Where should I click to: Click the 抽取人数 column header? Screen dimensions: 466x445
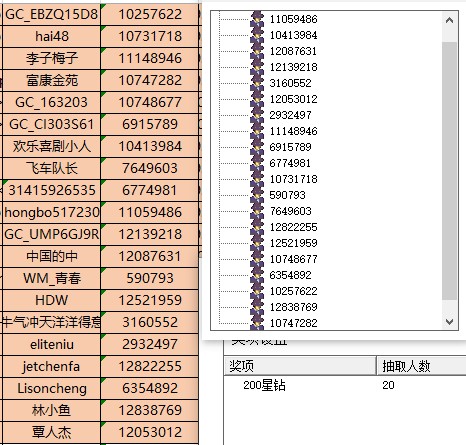tap(421, 366)
